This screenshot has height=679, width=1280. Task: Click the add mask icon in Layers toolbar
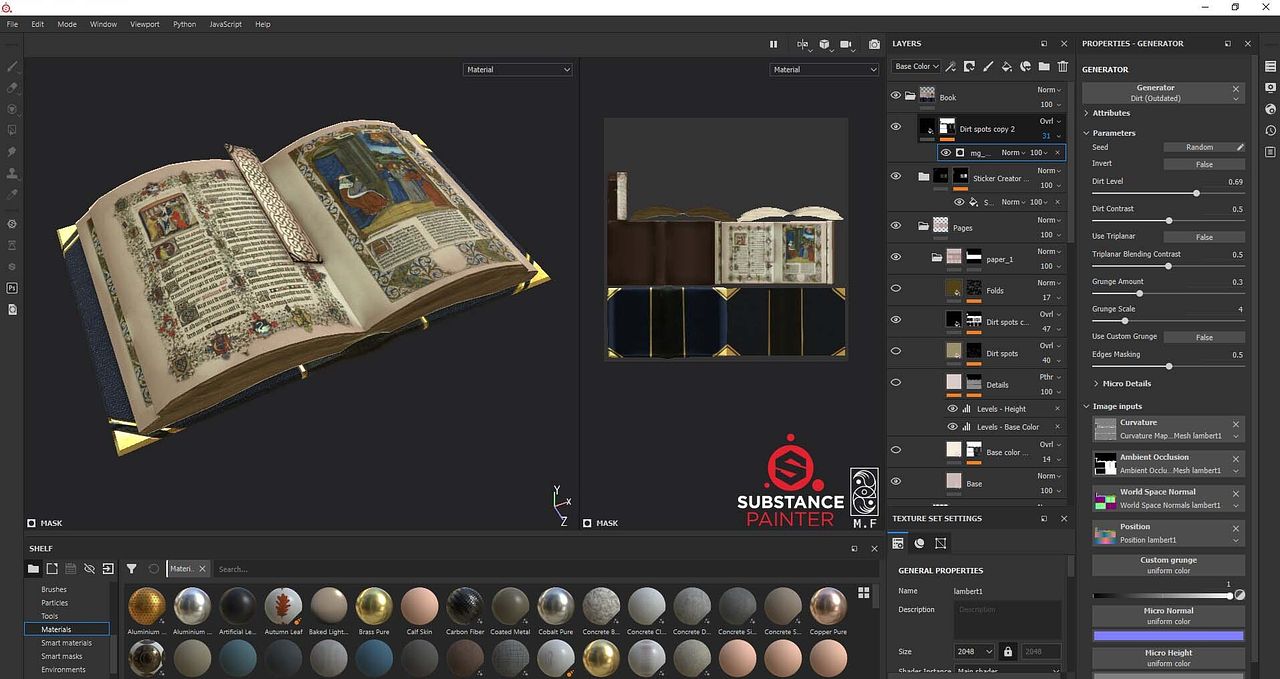[x=969, y=67]
